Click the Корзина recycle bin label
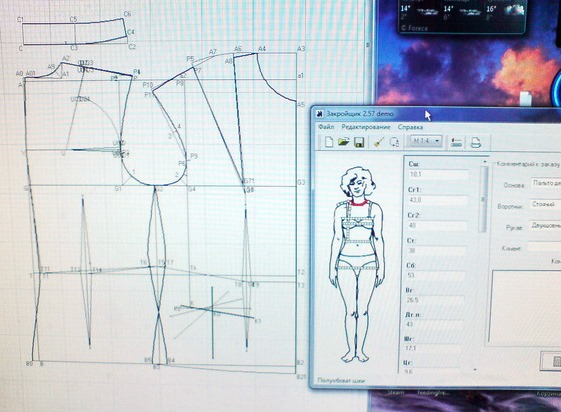The height and width of the screenshot is (412, 561). 548,393
